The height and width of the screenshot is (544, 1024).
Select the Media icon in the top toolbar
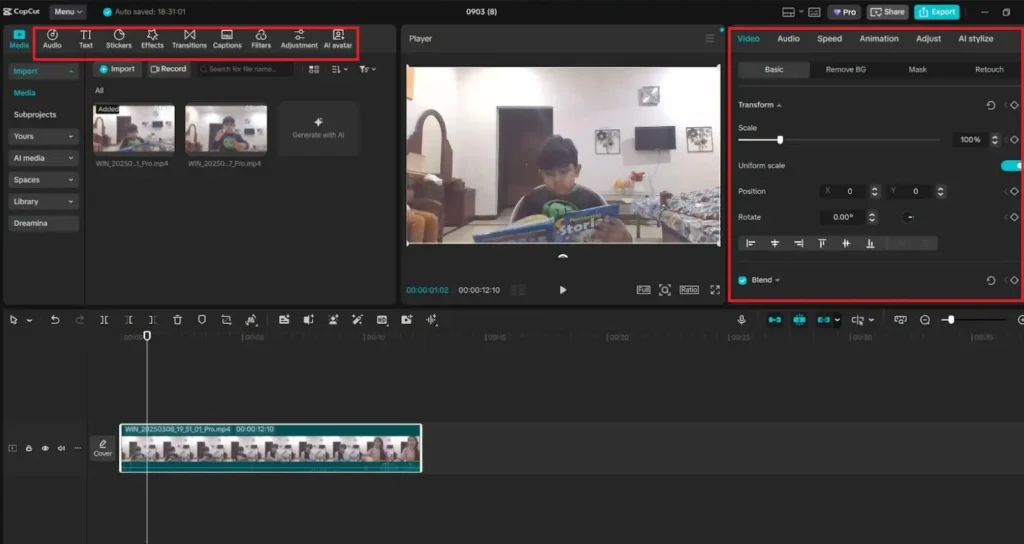(19, 39)
